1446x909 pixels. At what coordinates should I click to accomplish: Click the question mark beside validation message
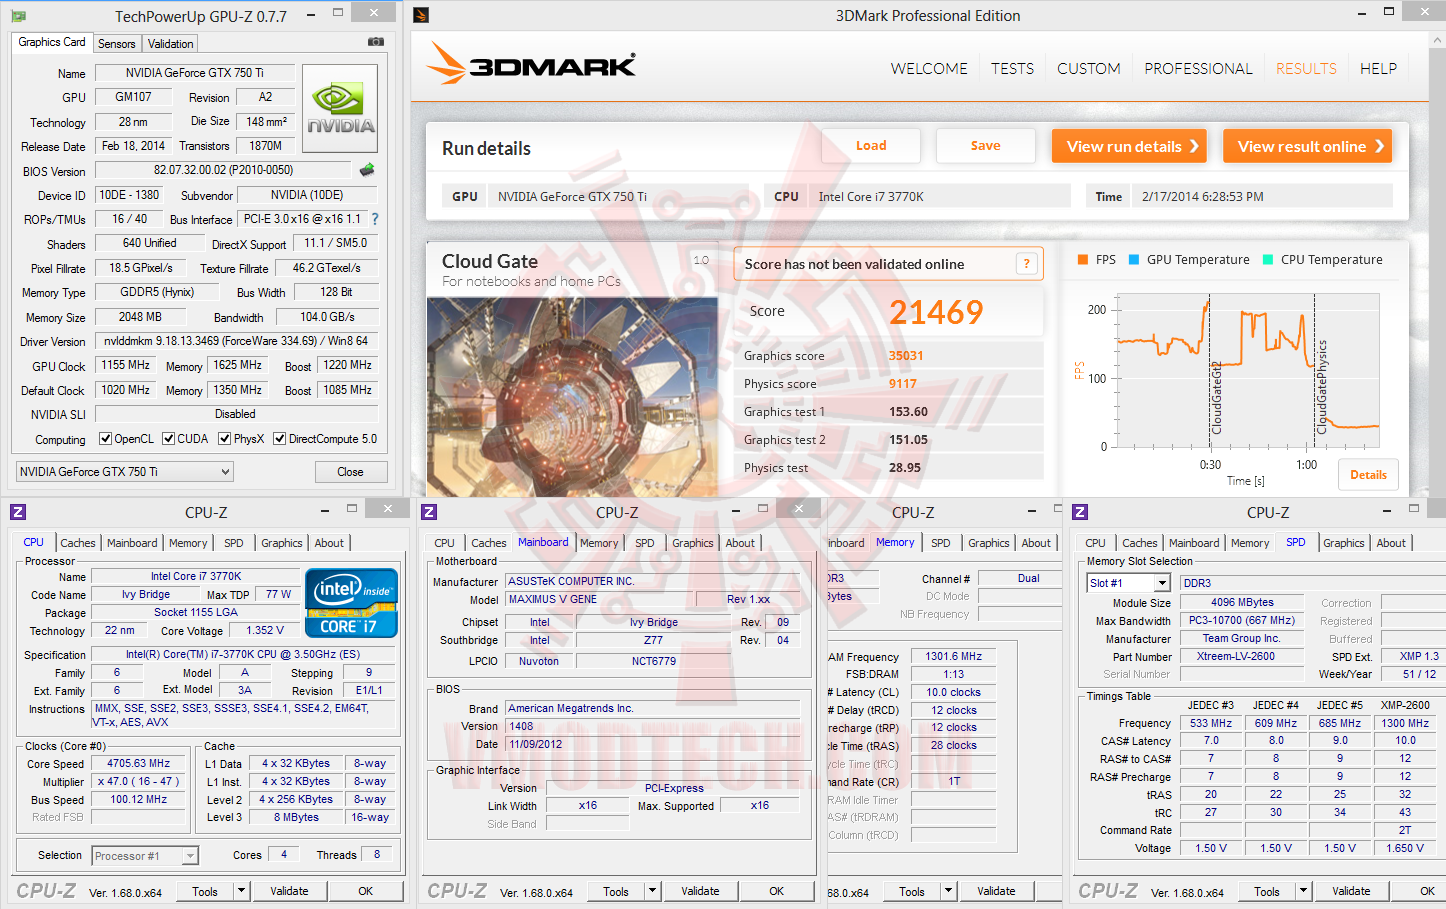(1026, 264)
